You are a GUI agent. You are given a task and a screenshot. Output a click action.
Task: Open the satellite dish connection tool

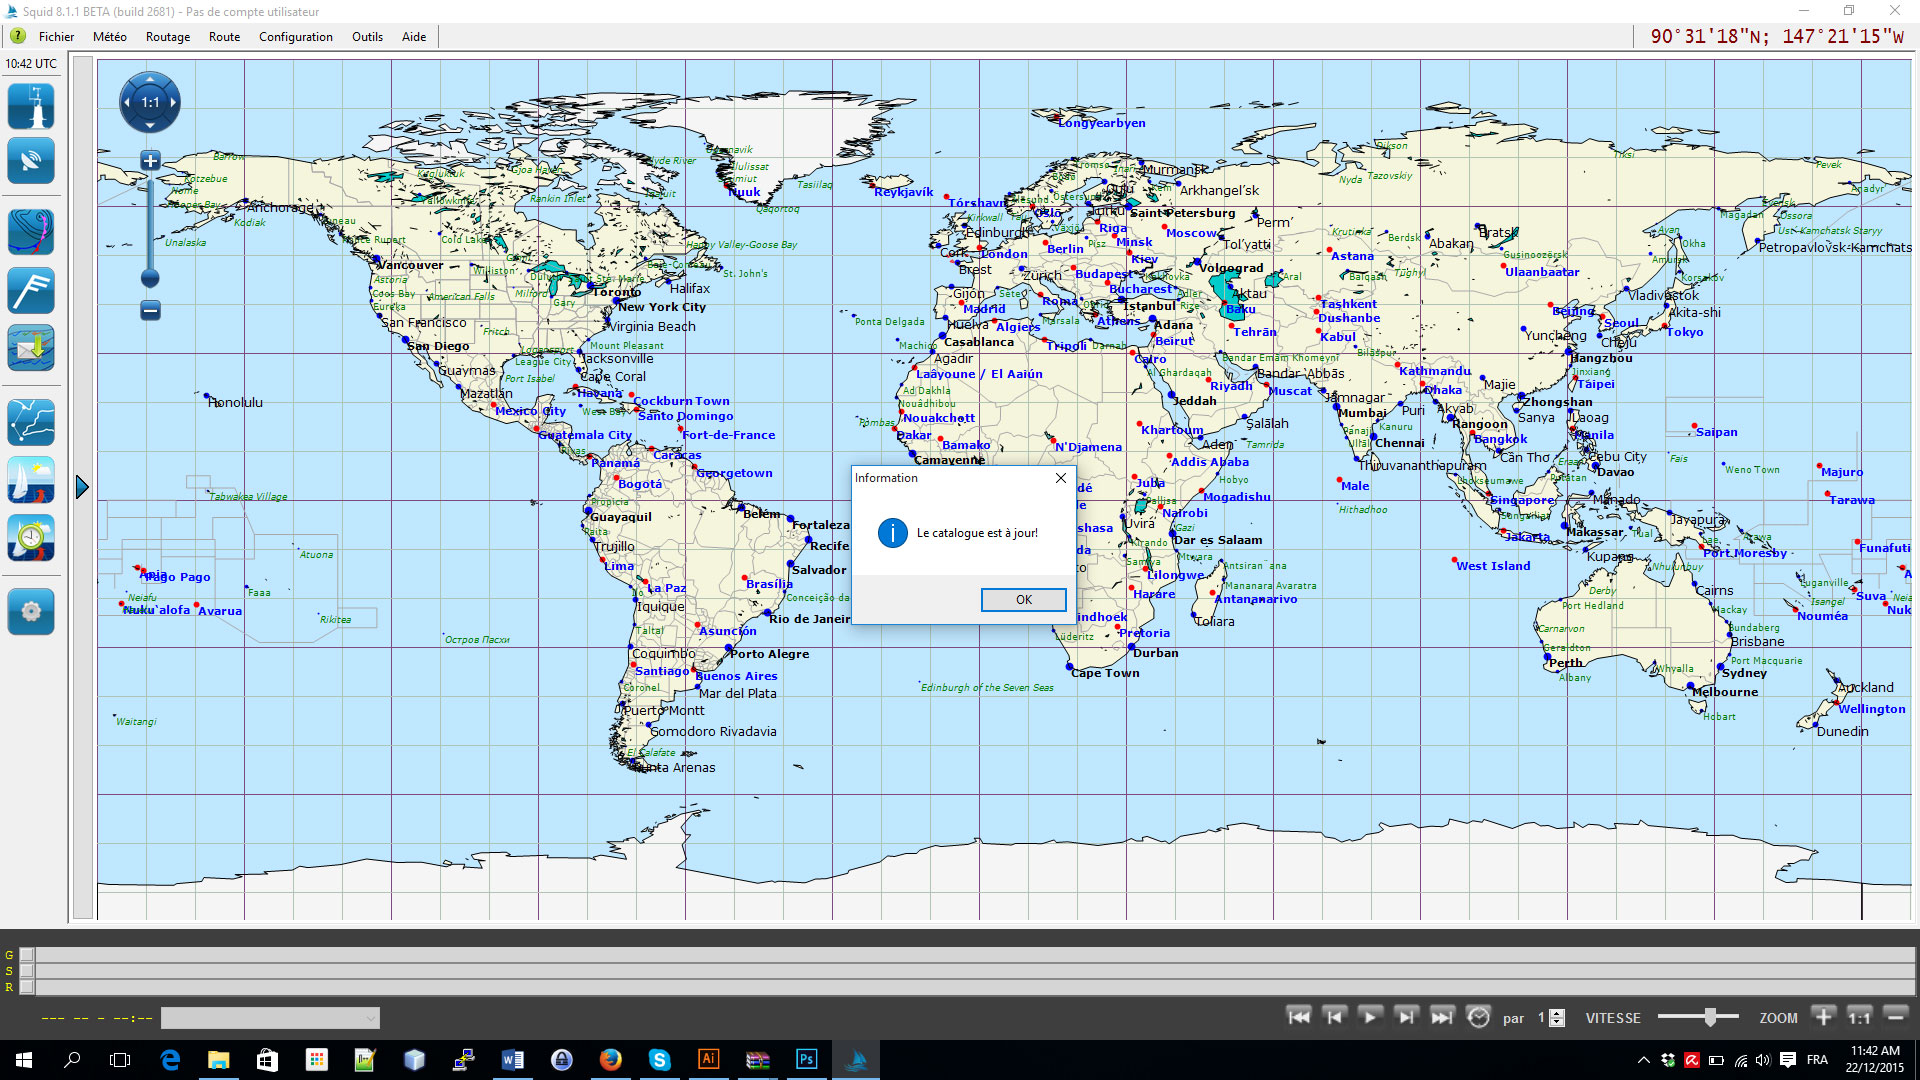tap(31, 161)
